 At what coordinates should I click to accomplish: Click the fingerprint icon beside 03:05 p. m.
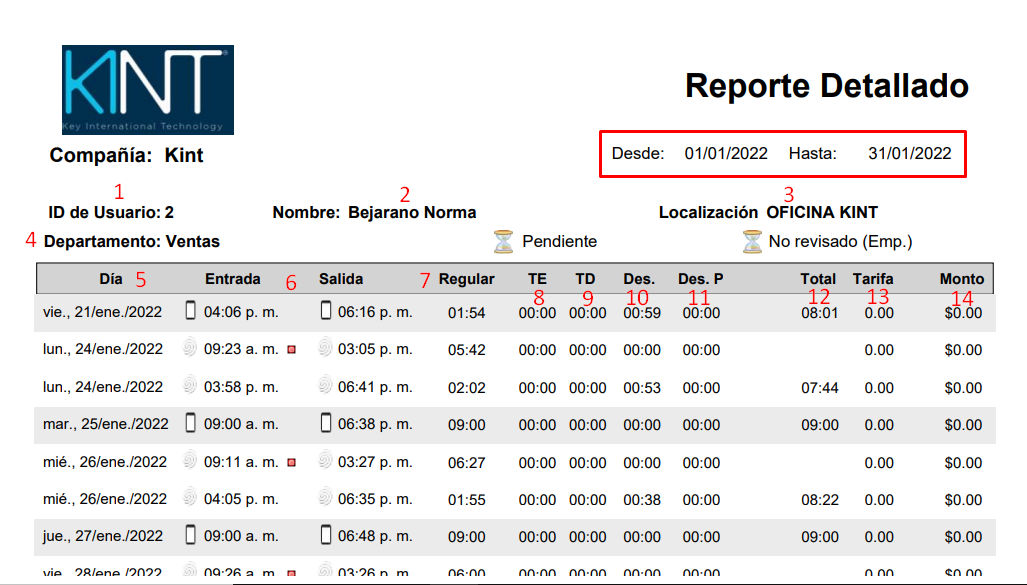[325, 350]
